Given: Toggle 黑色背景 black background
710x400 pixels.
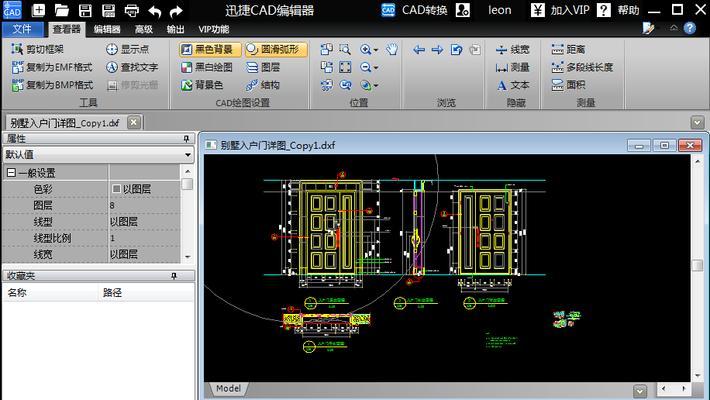Looking at the screenshot, I should point(210,49).
